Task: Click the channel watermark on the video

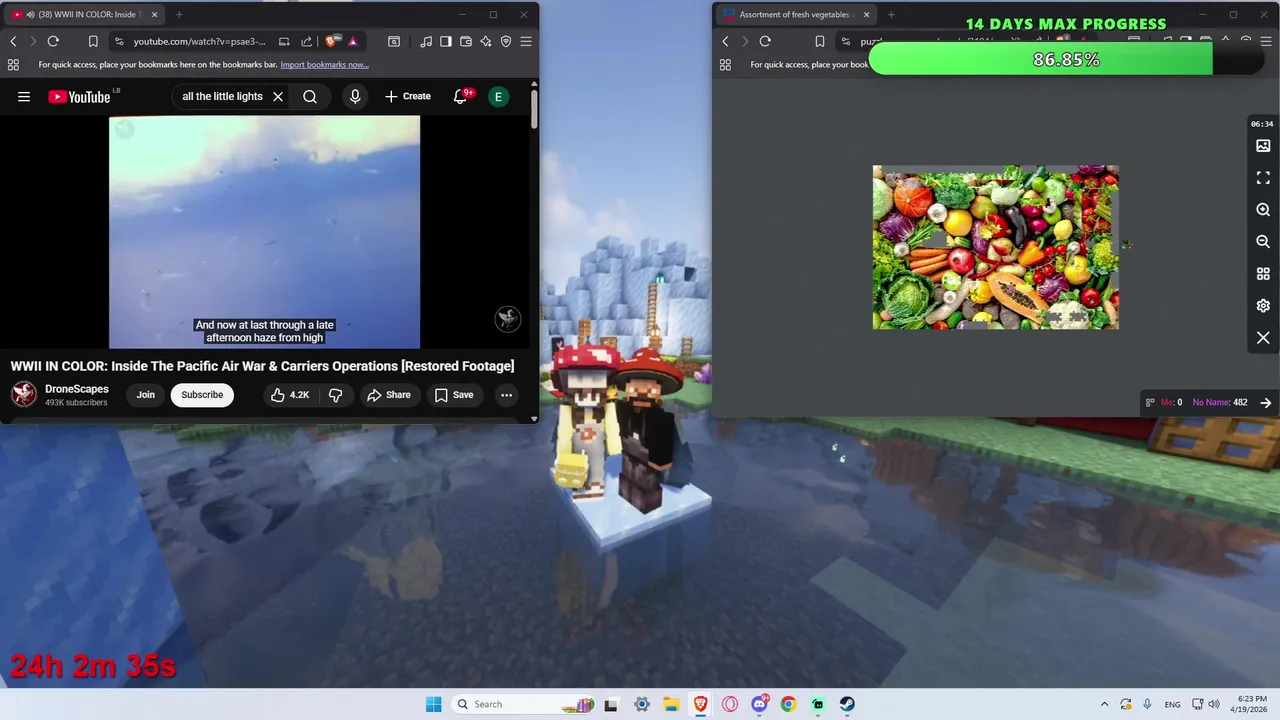Action: (x=508, y=319)
